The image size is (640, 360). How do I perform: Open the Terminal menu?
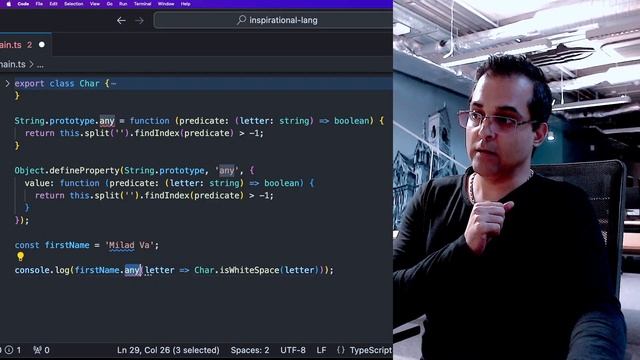click(x=142, y=4)
